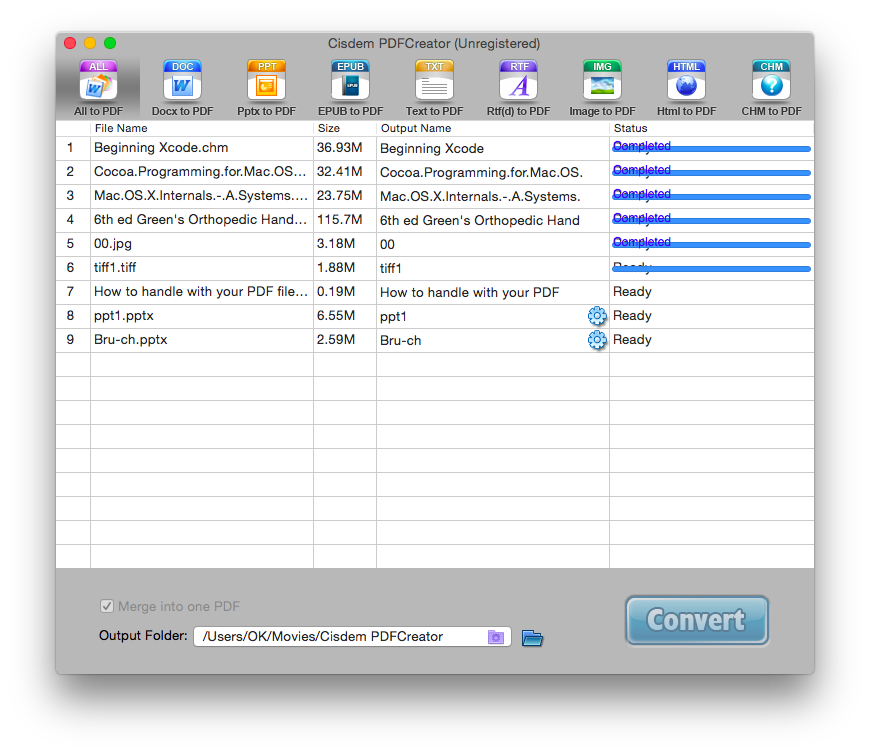
Task: Click the size value 3.18M
Action: pos(336,244)
